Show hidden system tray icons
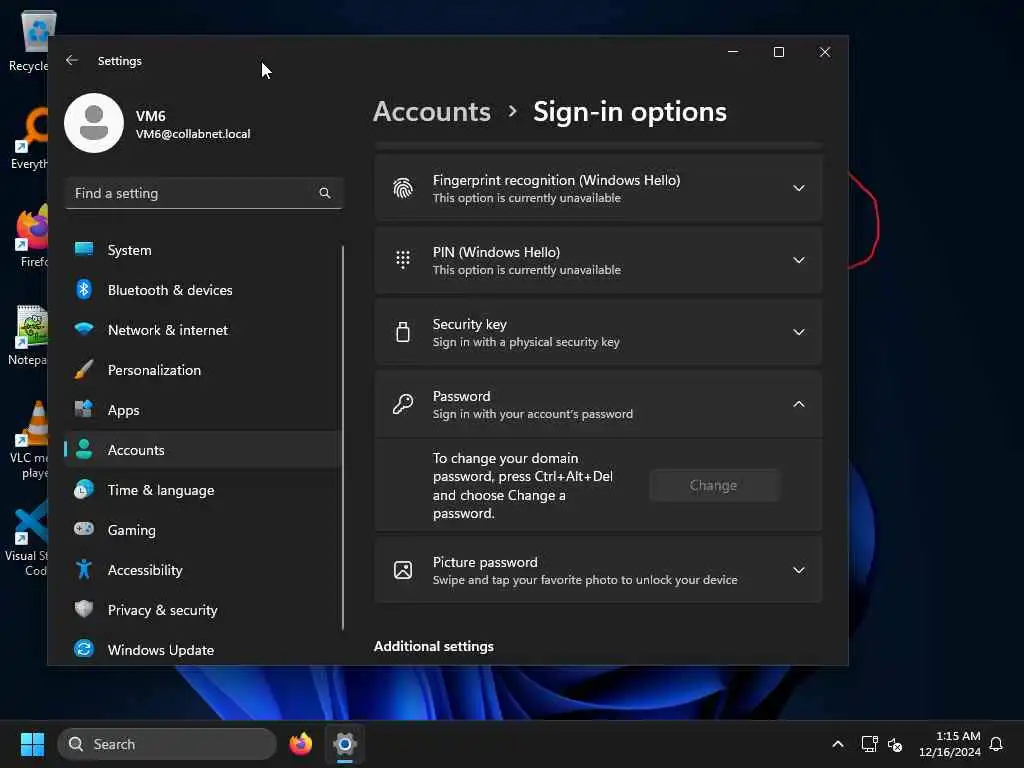 (x=838, y=744)
